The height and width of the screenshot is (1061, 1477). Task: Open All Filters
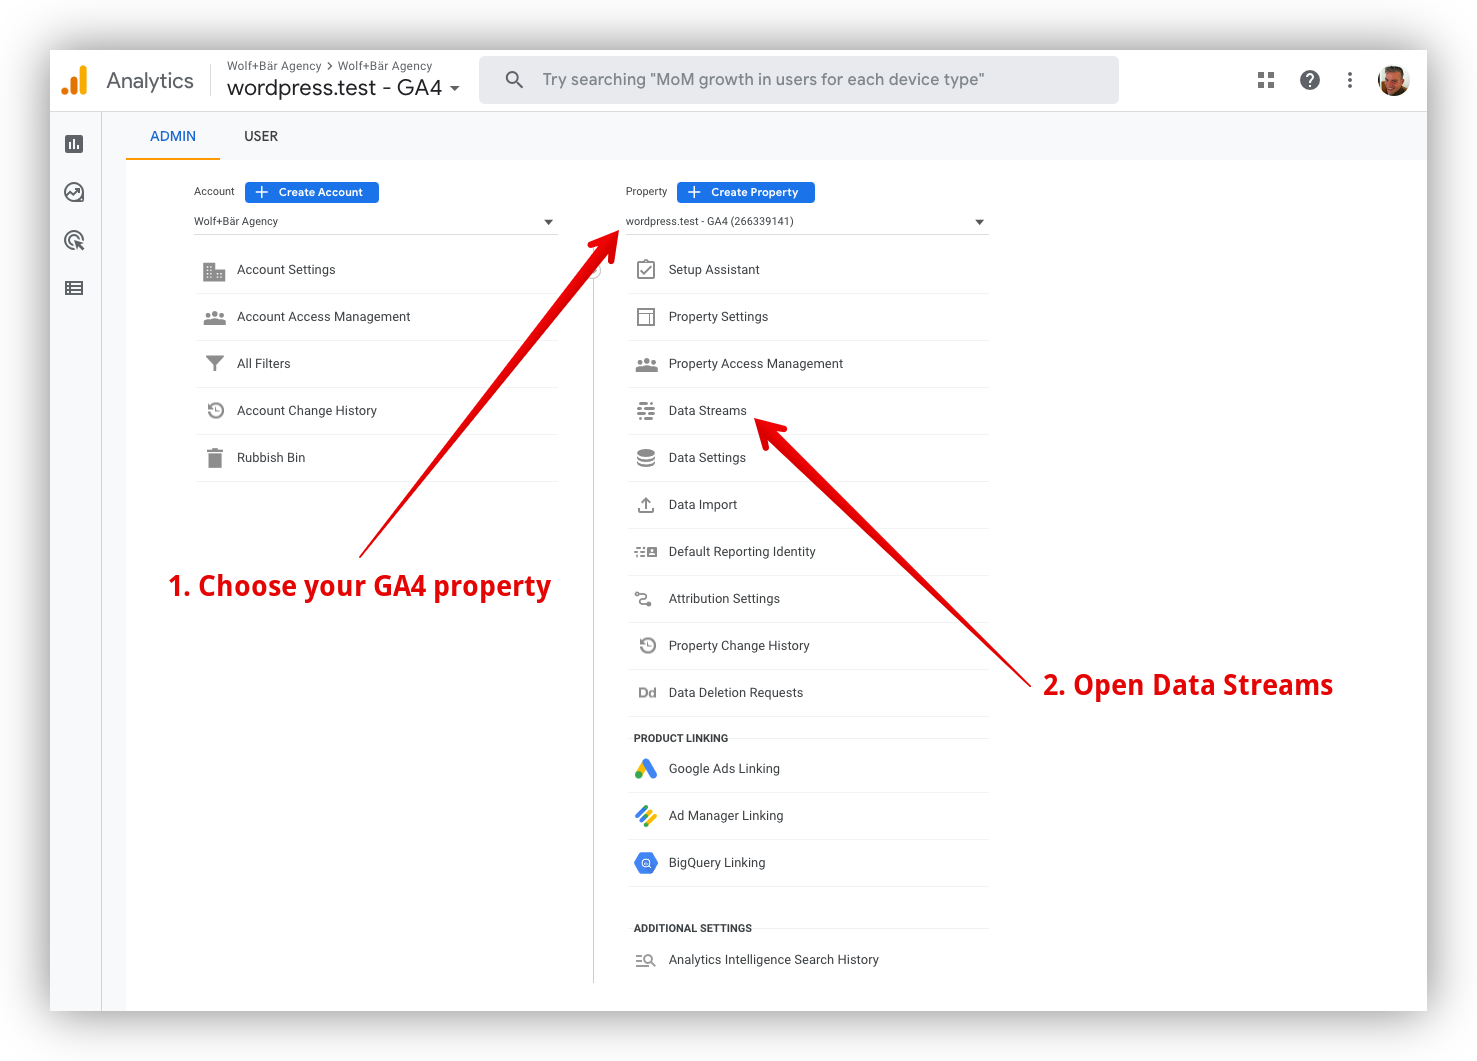(x=376, y=364)
